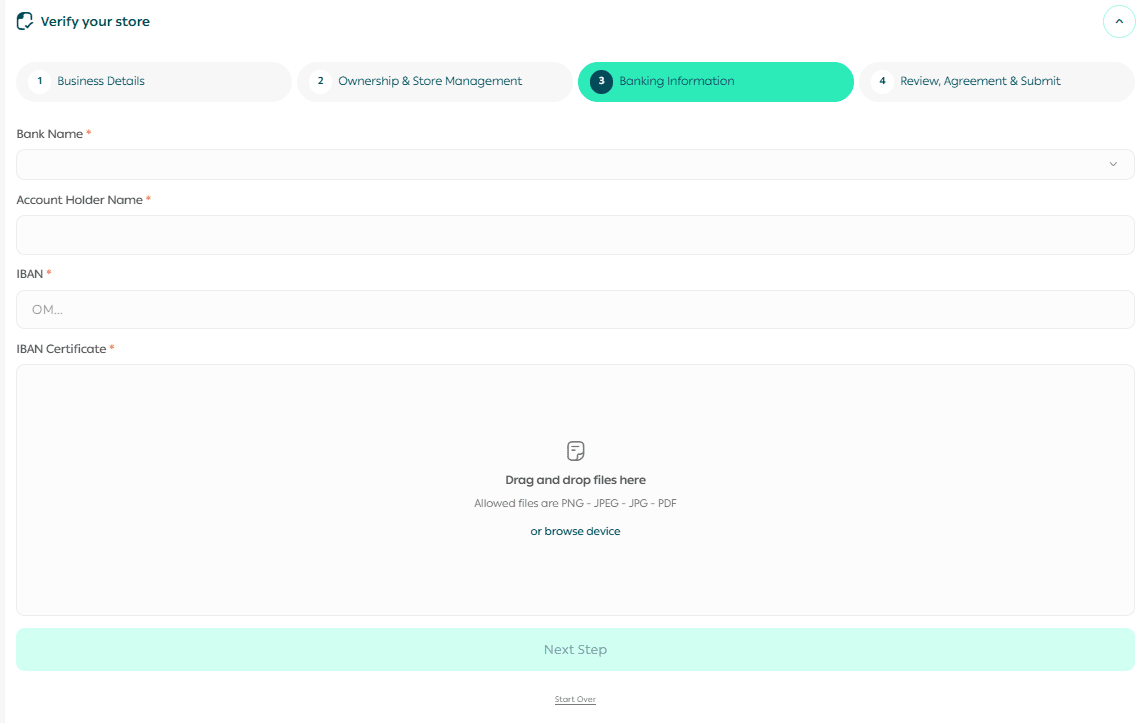Select the Banking Information step
Screen dimensions: 1140x723
(715, 81)
